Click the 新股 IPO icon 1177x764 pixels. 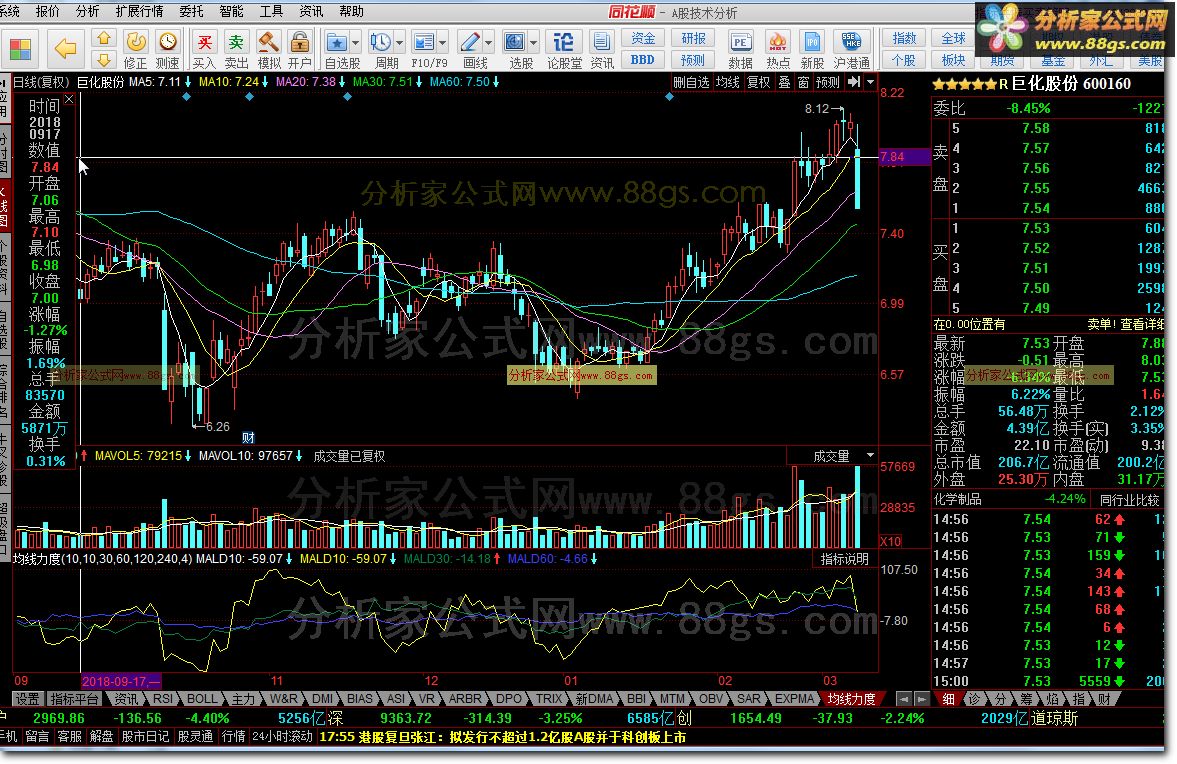(812, 41)
